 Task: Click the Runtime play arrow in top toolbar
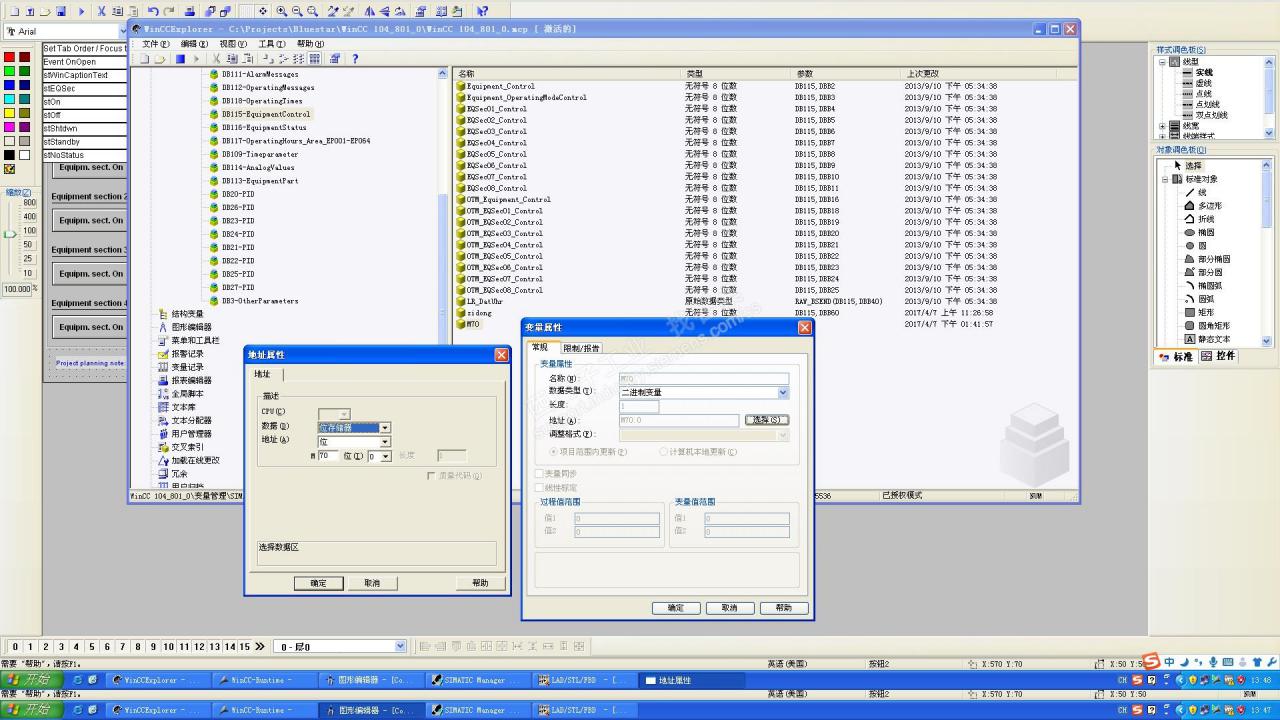82,11
